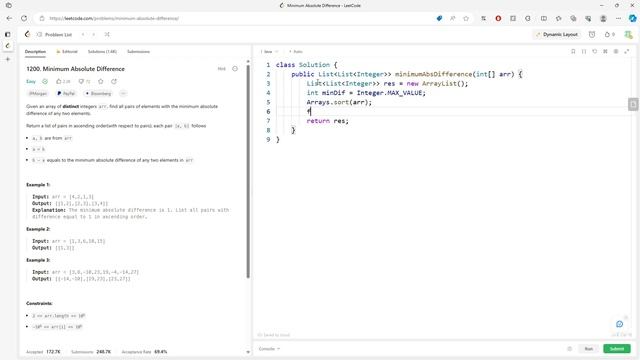Screen dimensions: 640x360
Task: Open the AI assistant chat bubble icon
Action: (619, 324)
